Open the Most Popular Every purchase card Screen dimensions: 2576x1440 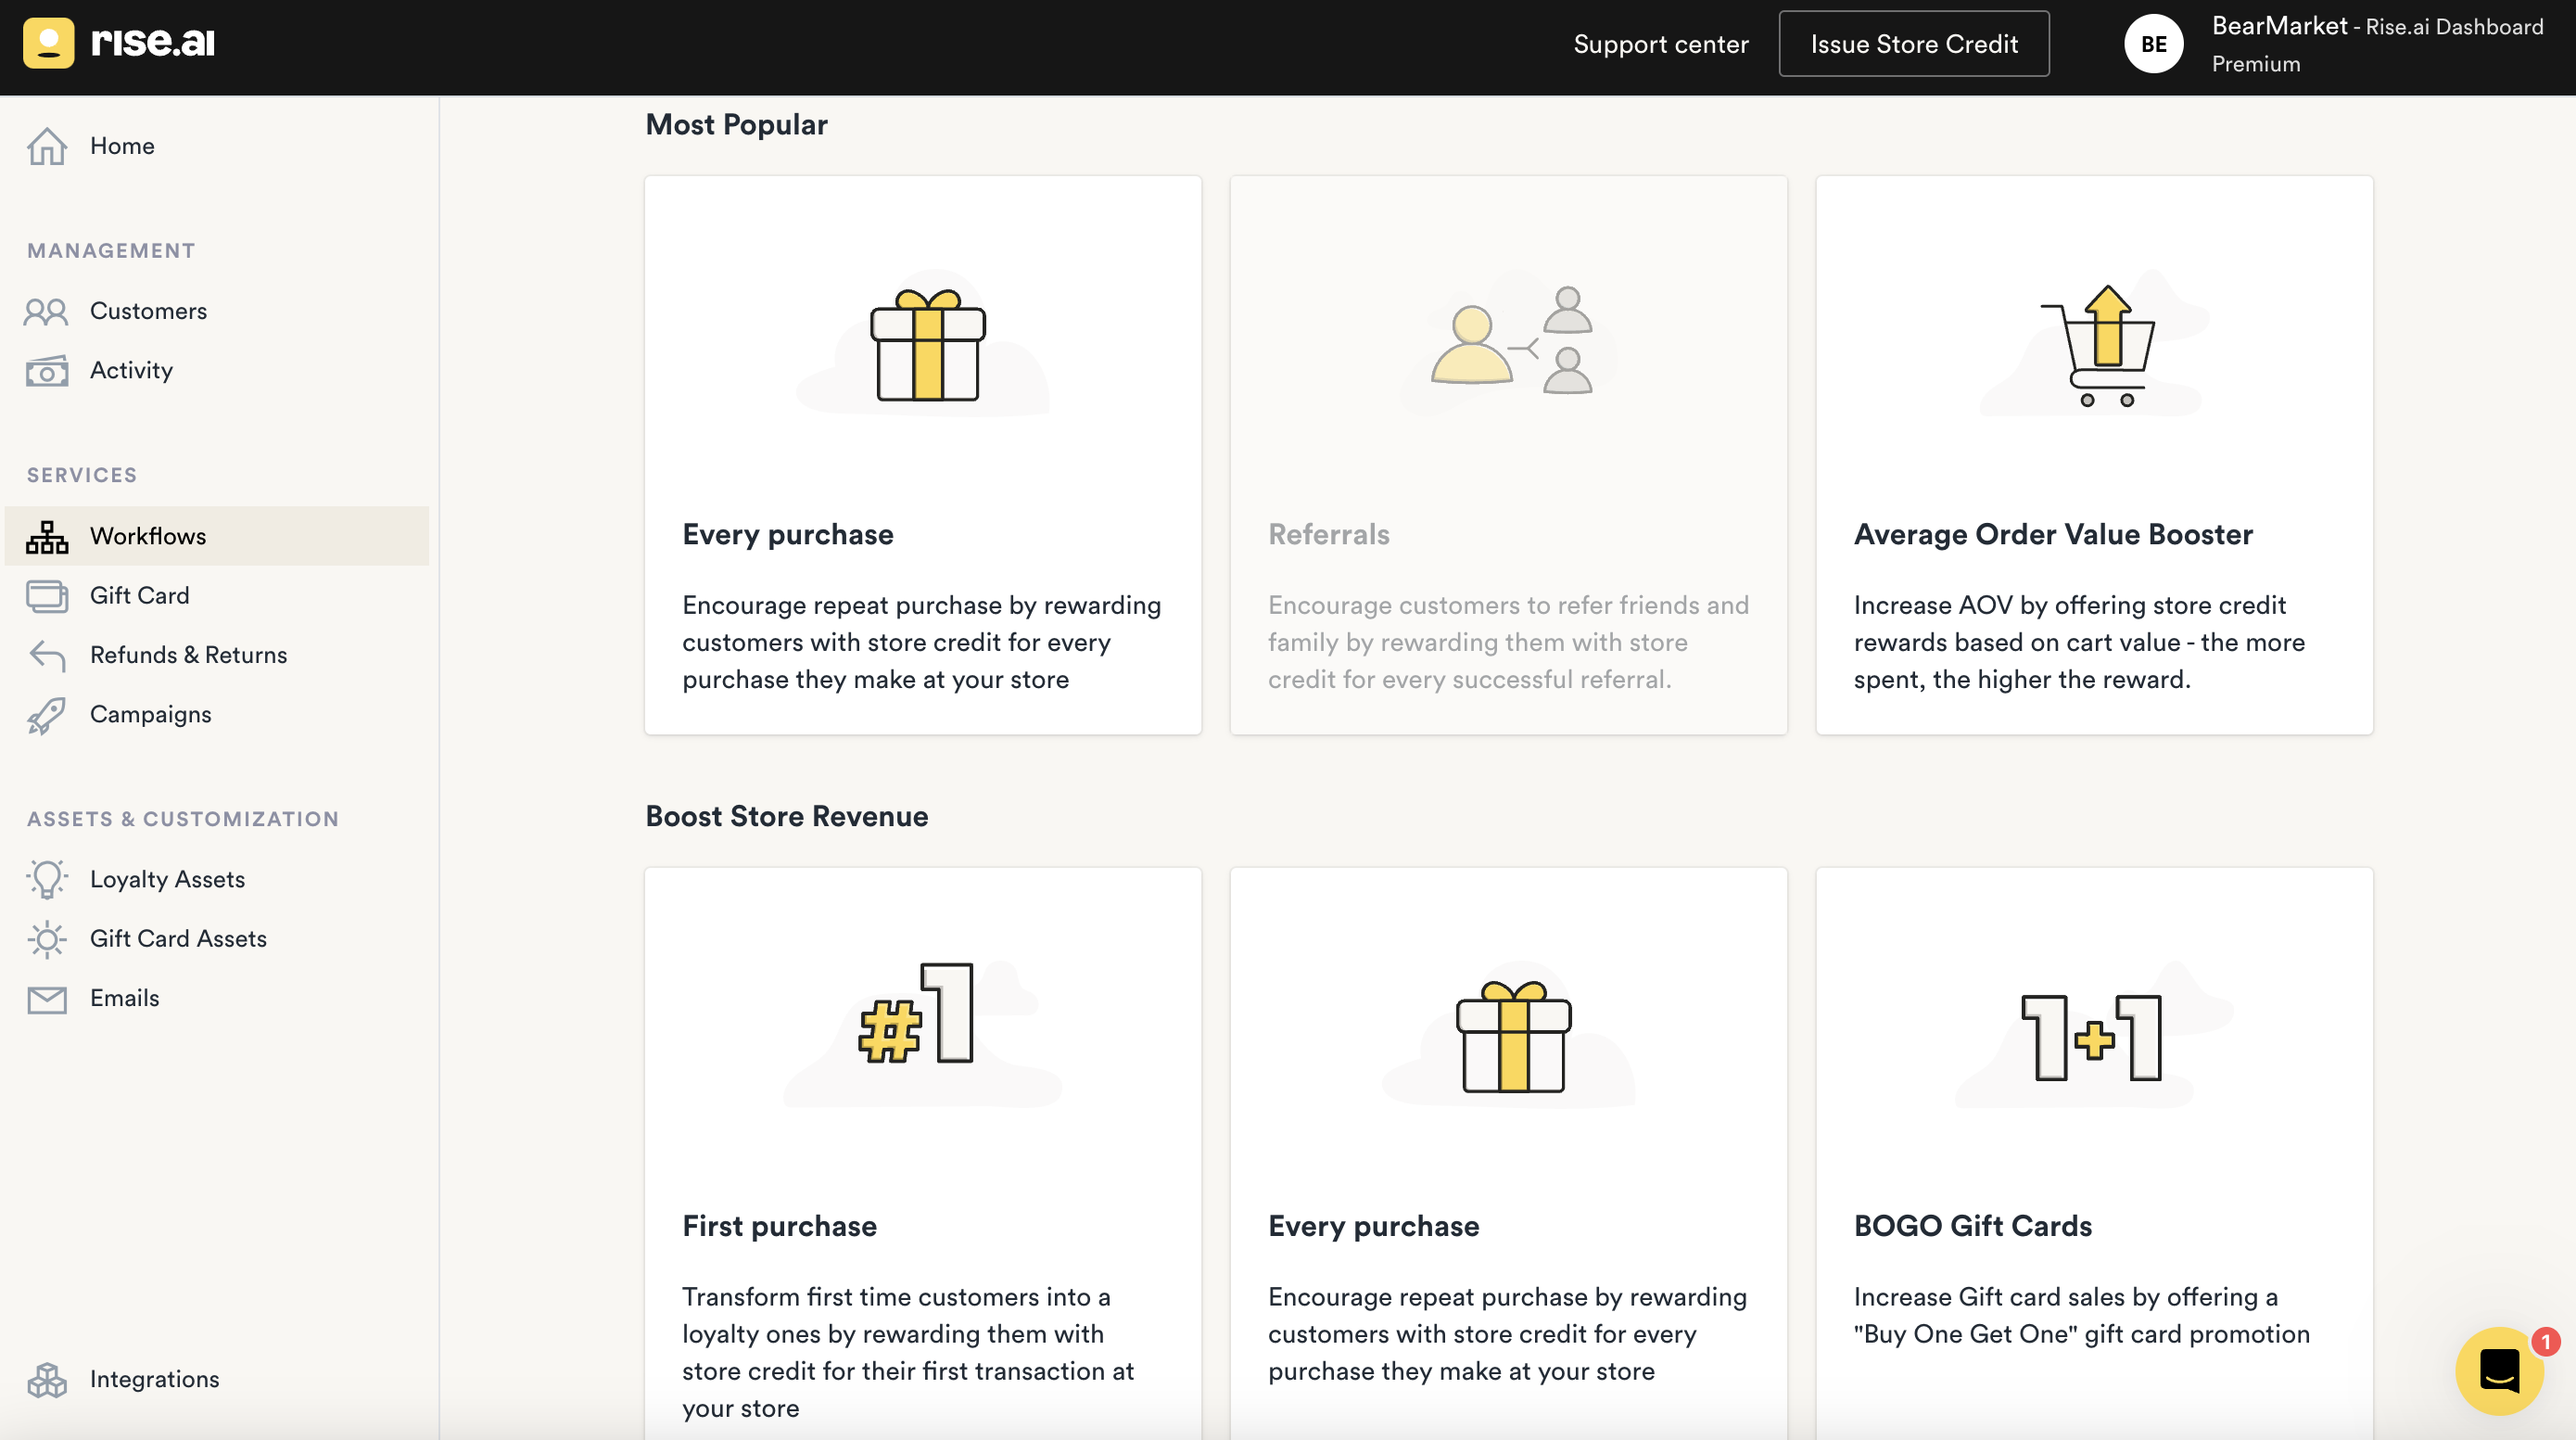[922, 456]
